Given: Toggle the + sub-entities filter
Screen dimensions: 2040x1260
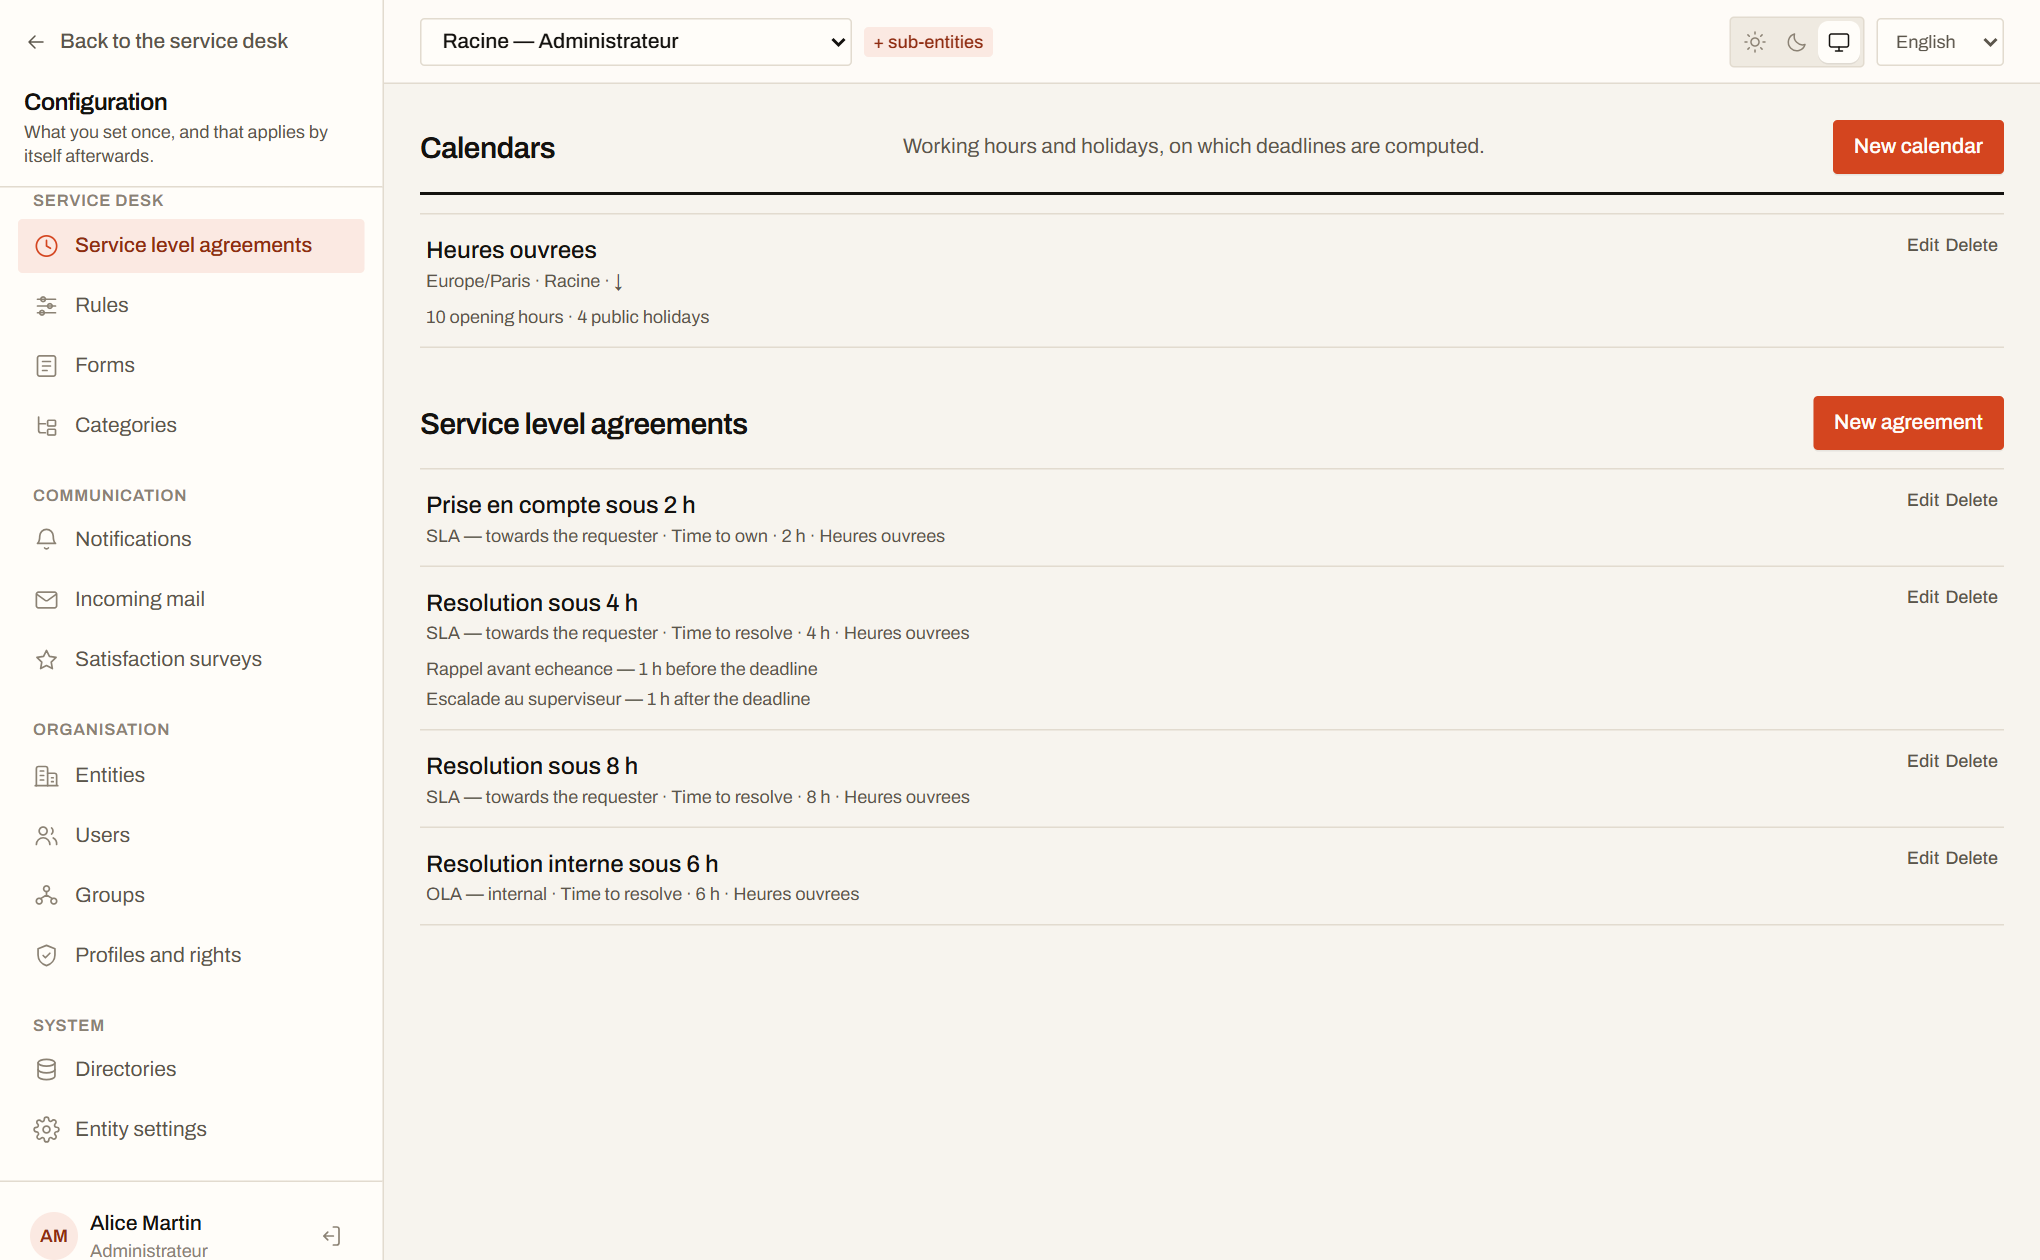Looking at the screenshot, I should [x=928, y=42].
